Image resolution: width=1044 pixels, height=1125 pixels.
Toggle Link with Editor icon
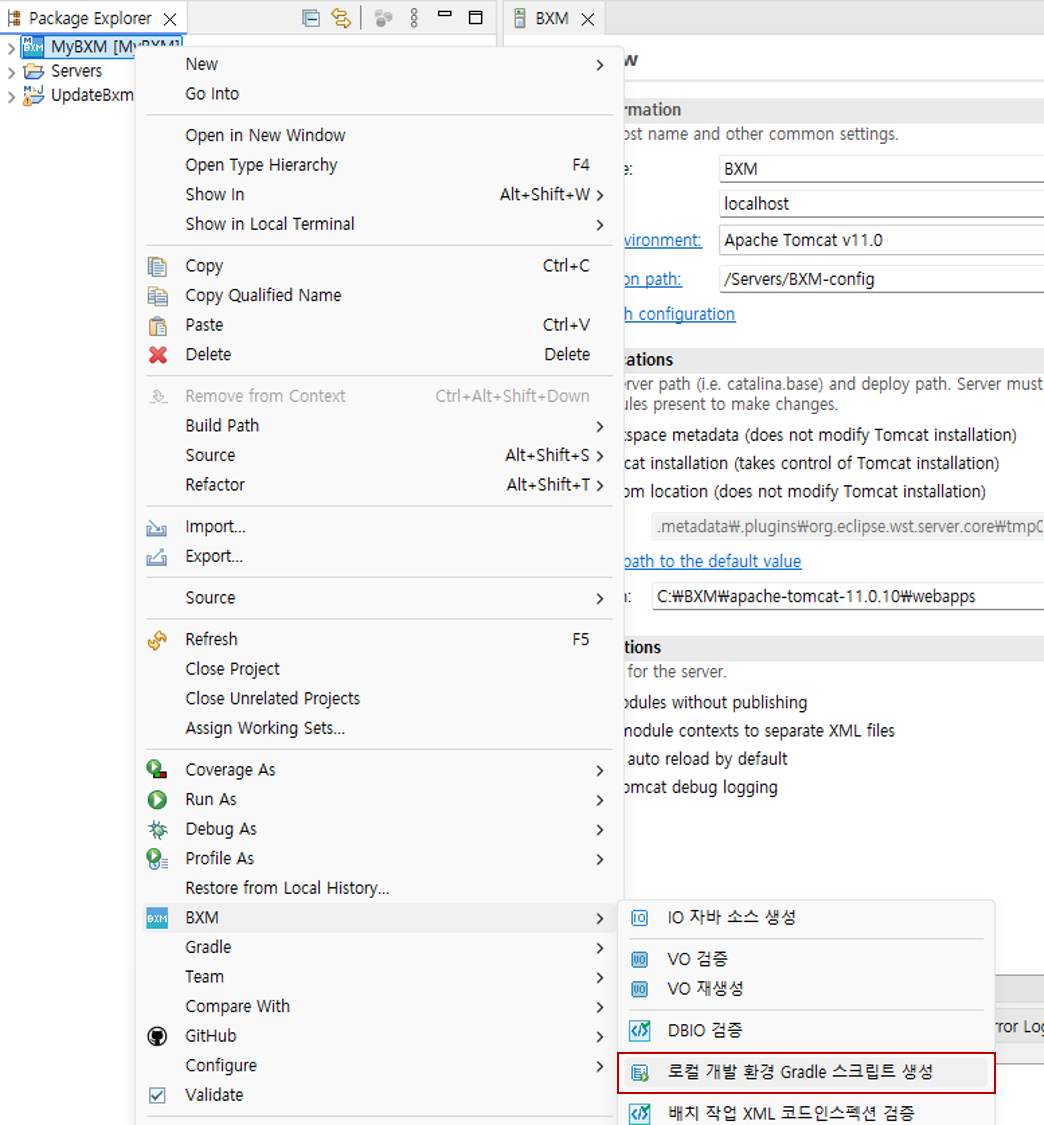(342, 18)
